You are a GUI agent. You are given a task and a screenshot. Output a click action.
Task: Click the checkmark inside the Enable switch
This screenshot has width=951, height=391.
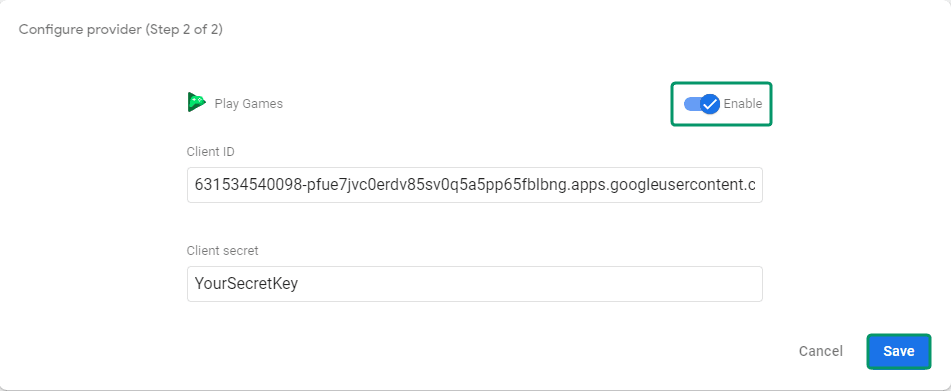tap(710, 104)
